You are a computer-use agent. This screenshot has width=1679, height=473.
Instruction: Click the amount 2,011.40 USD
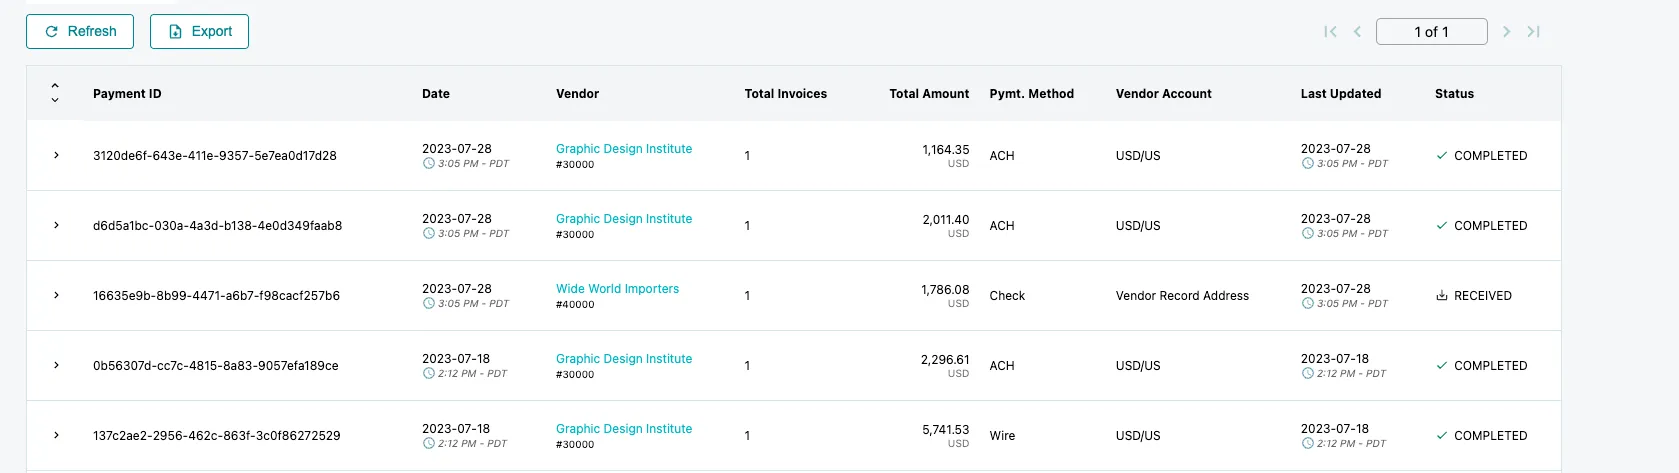(x=945, y=225)
